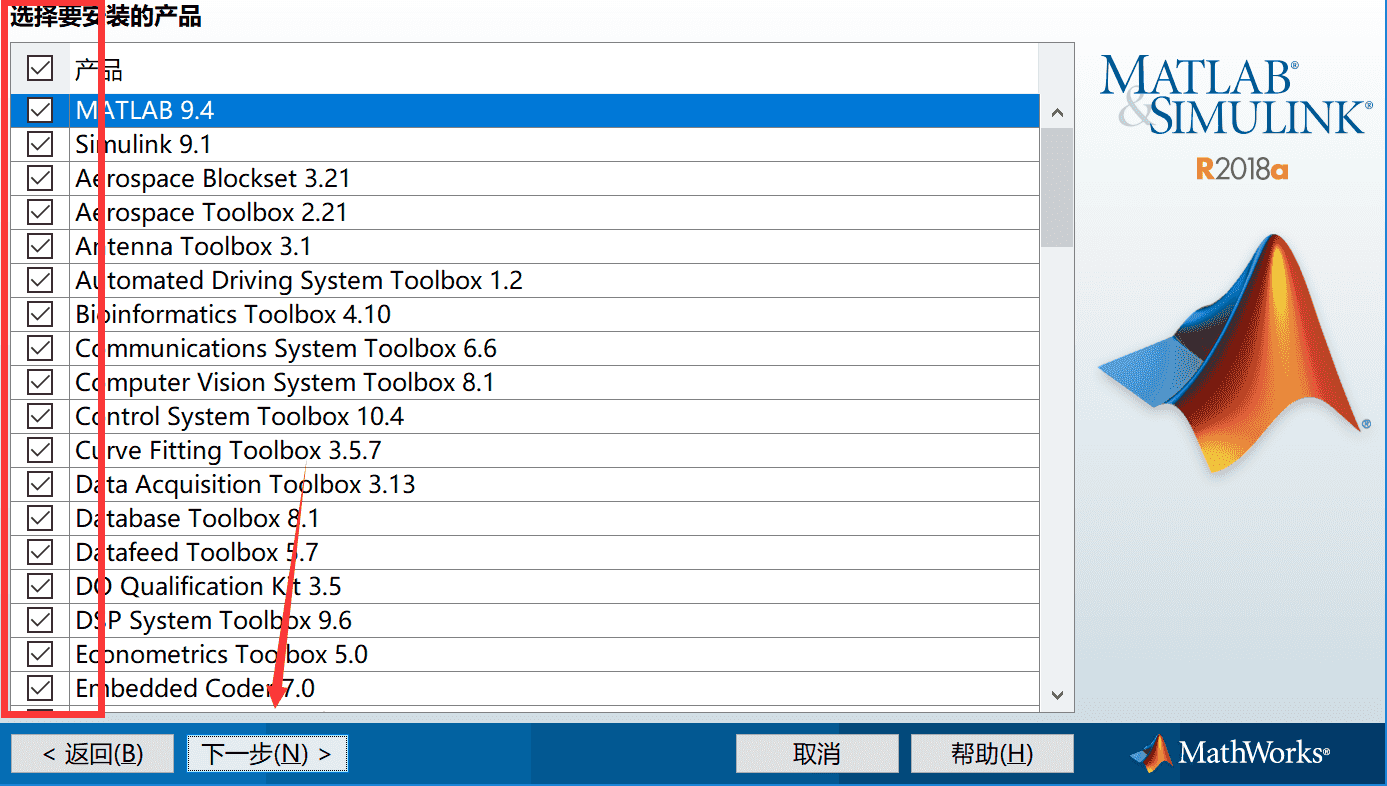The image size is (1387, 786).
Task: Highlight Communications System Toolbox 6.6 name
Action: [x=286, y=348]
